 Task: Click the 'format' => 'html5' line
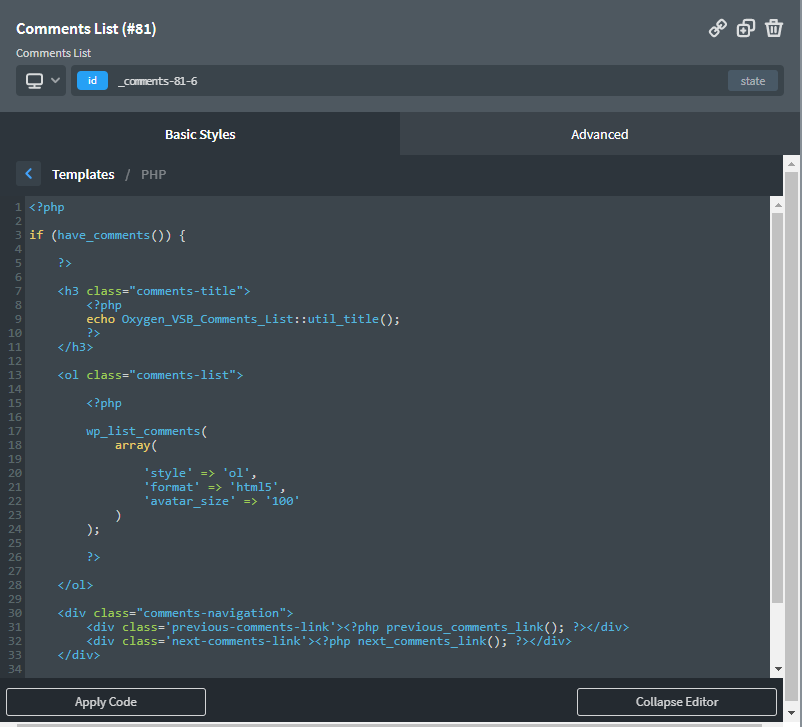[214, 487]
